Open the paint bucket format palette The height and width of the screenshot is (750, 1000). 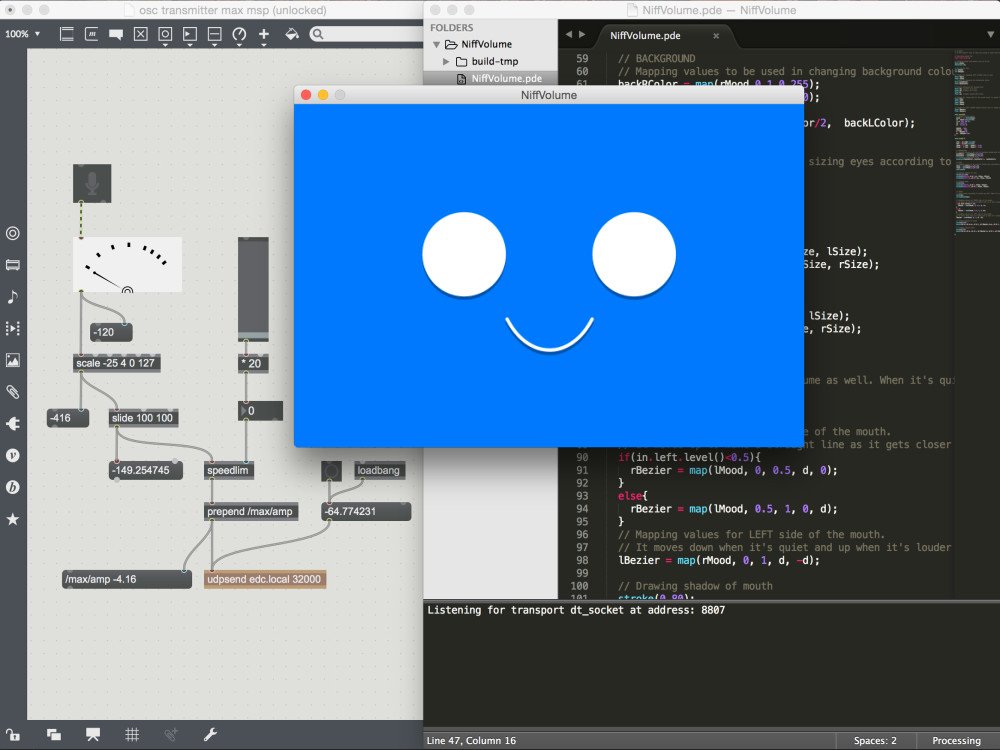[291, 34]
